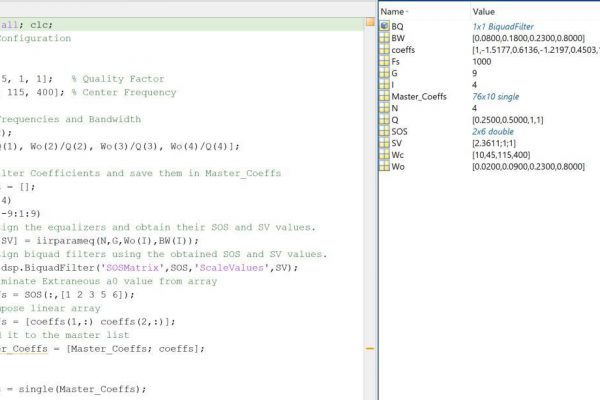600x400 pixels.
Task: Click the Fs variable grid icon
Action: click(x=384, y=61)
